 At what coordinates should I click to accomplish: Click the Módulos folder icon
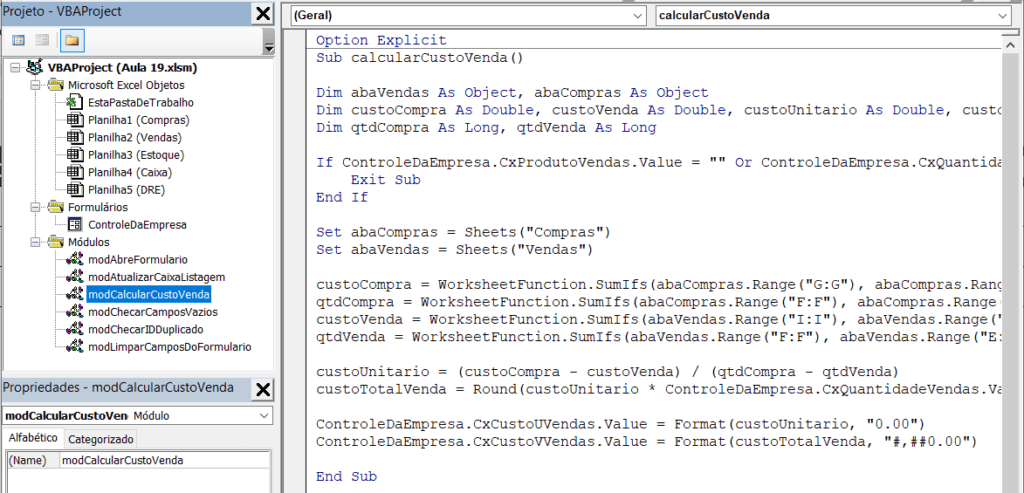click(56, 242)
